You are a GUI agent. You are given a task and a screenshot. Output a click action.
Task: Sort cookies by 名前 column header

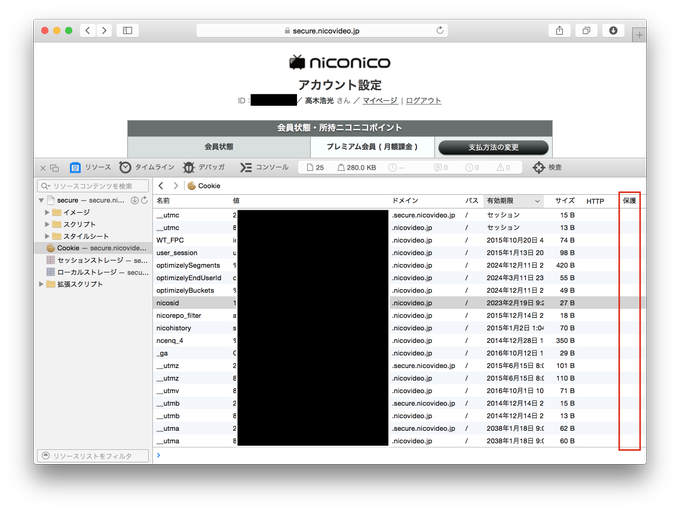click(192, 201)
